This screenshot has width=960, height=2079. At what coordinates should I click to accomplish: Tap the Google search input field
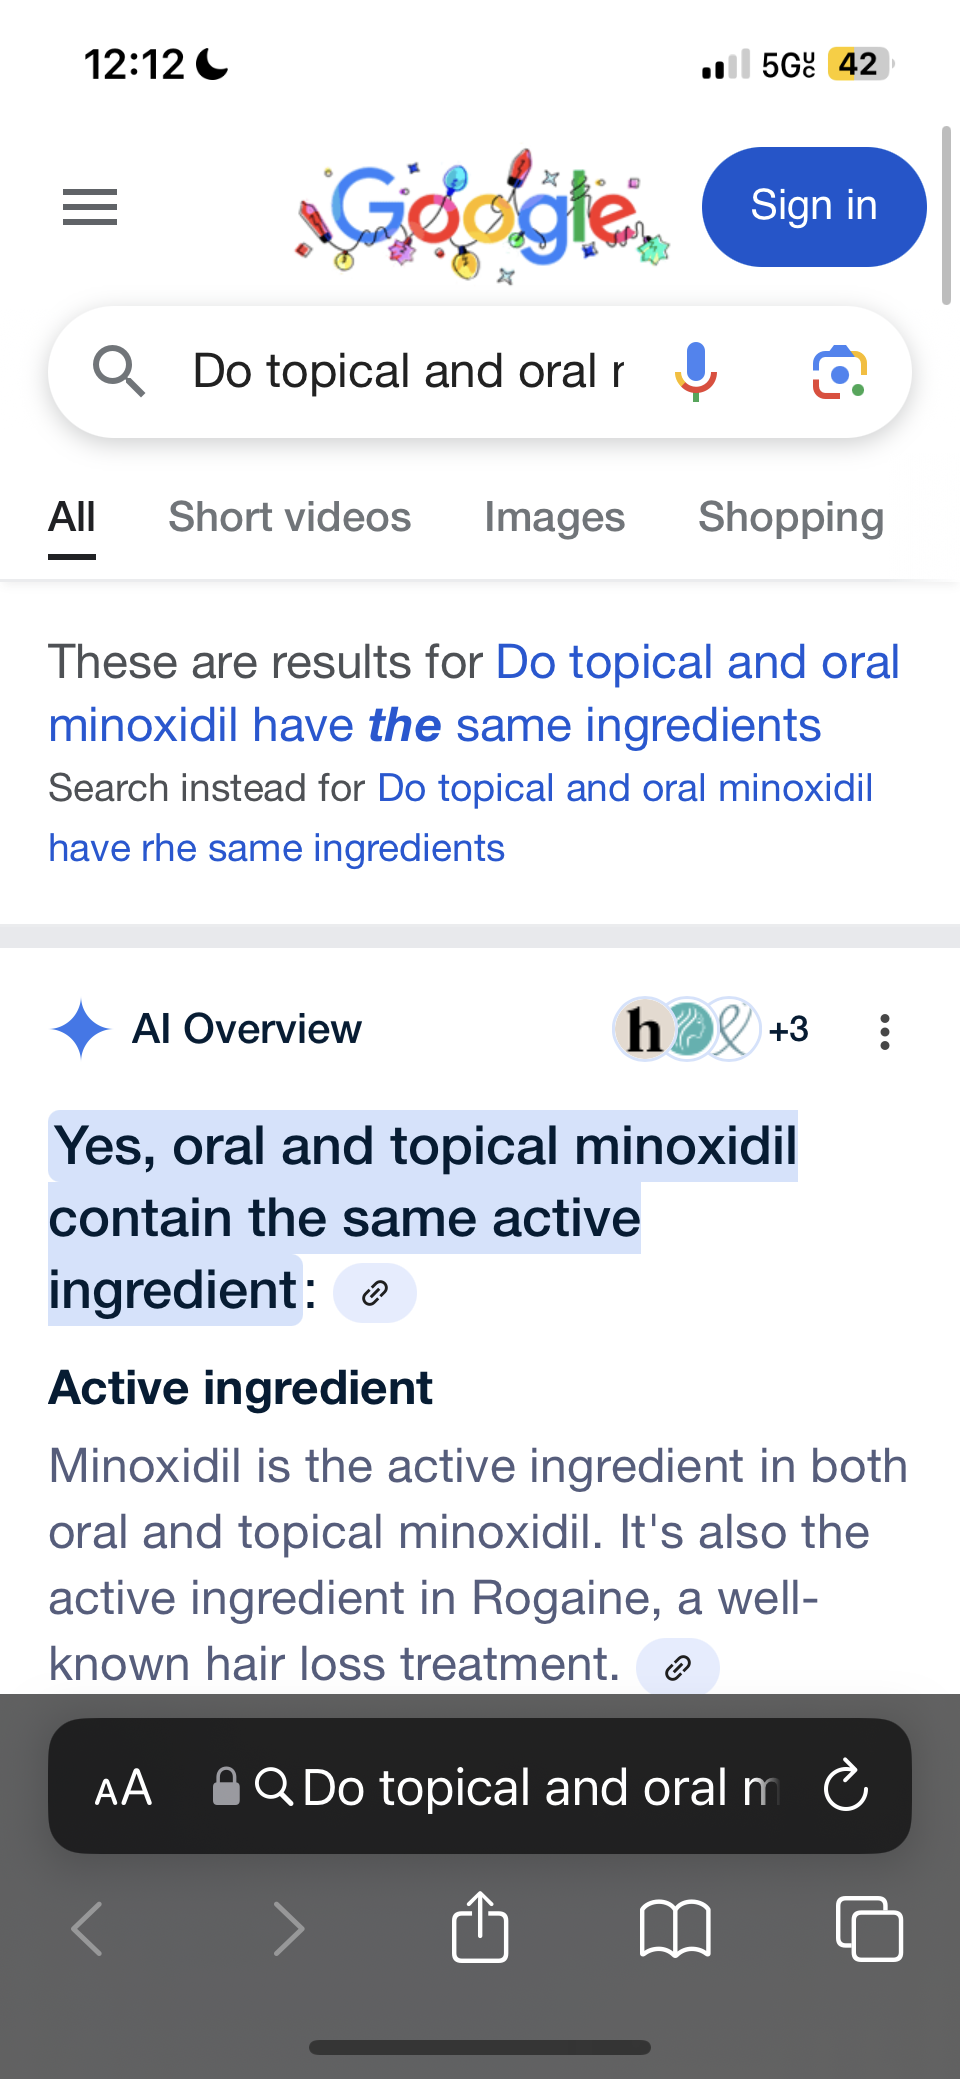408,372
